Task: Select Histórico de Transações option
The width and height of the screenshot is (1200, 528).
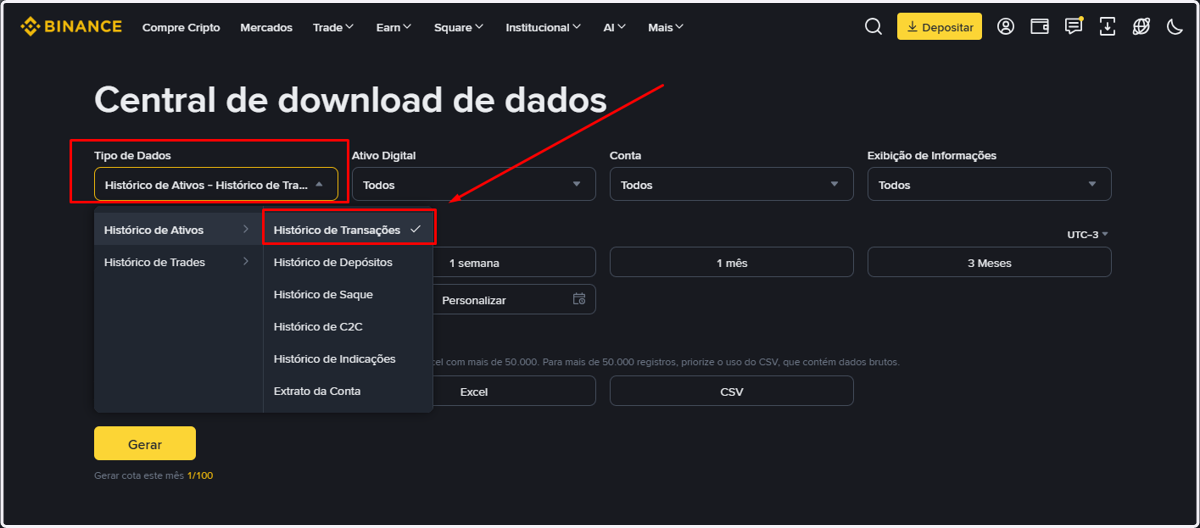Action: [x=348, y=230]
